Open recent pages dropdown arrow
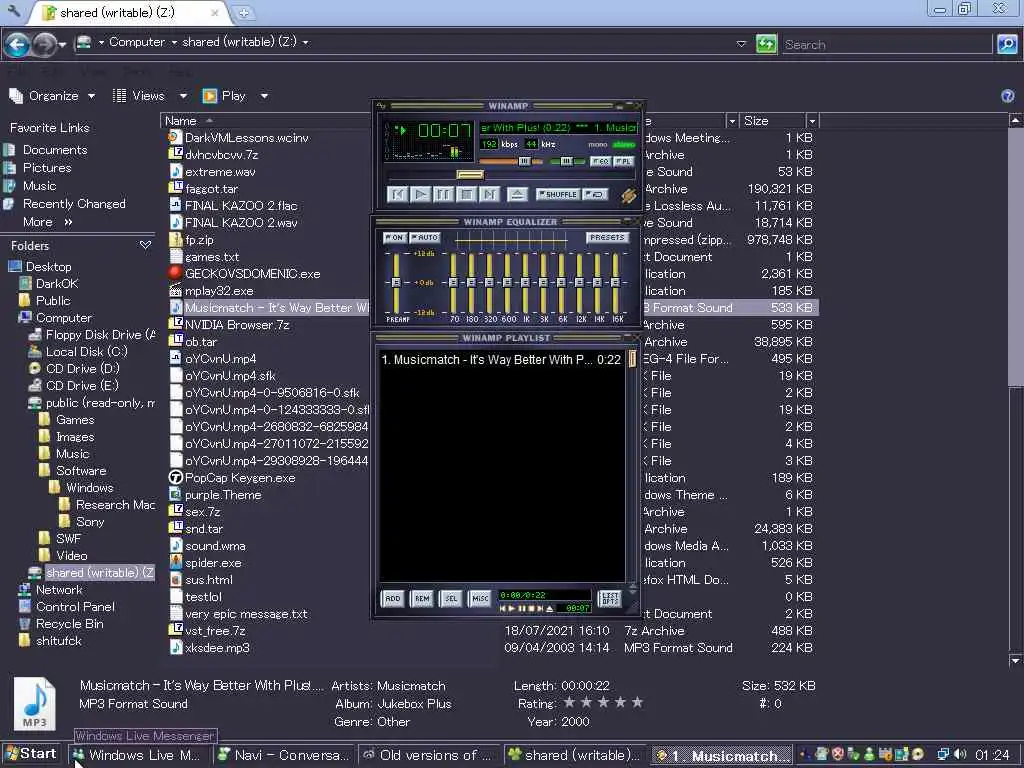The width and height of the screenshot is (1024, 768). [62, 44]
